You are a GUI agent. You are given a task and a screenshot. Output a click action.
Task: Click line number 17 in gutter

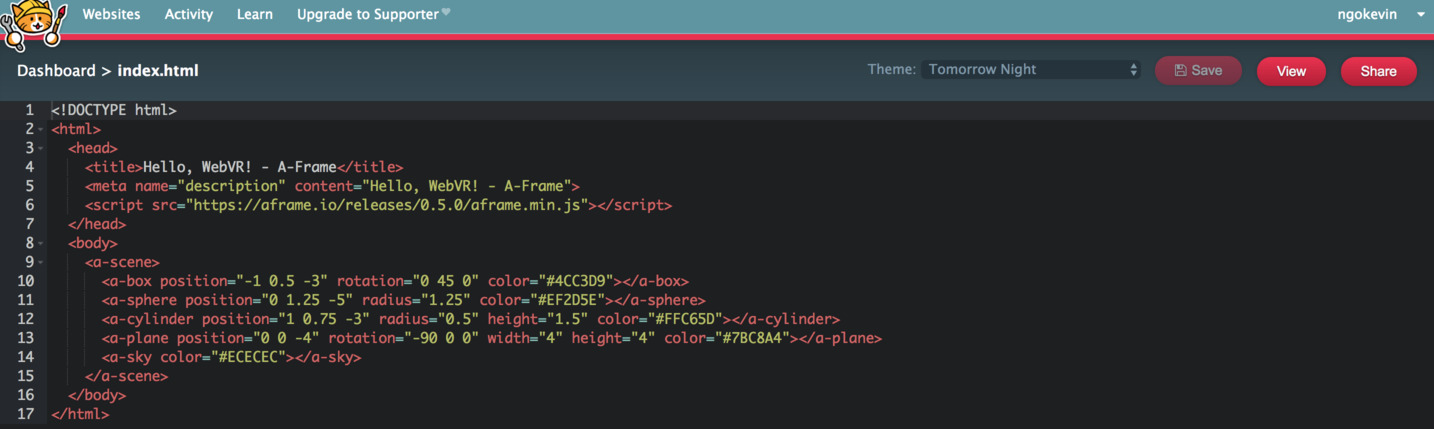(x=25, y=414)
